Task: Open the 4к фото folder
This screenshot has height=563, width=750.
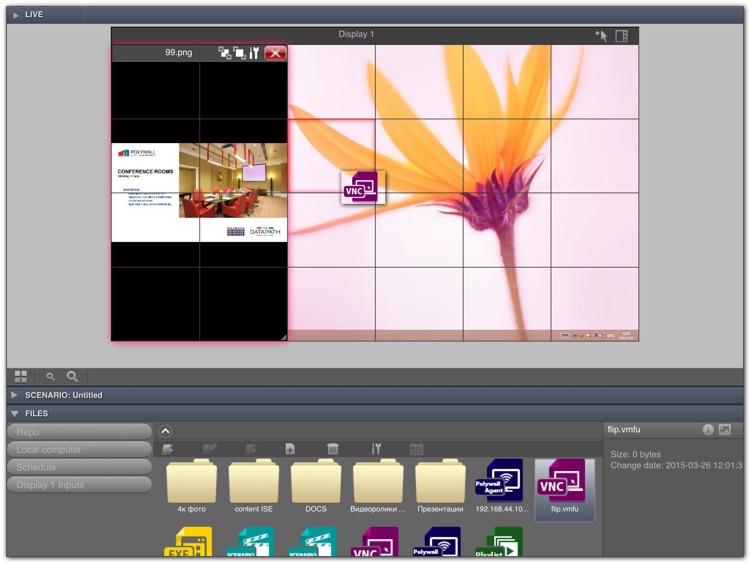Action: (191, 486)
